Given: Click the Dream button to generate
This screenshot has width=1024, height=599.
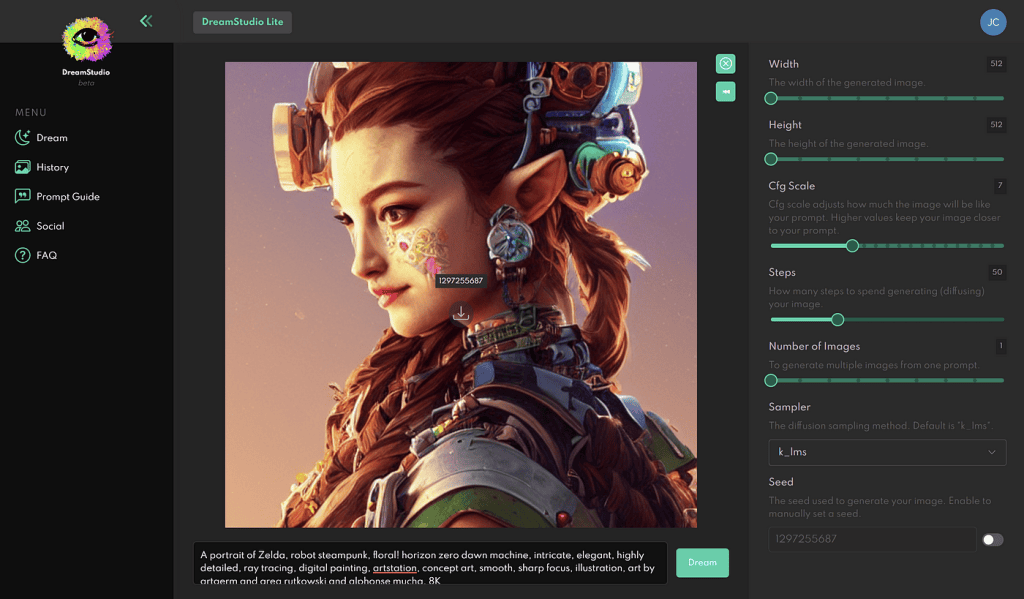Looking at the screenshot, I should (702, 563).
